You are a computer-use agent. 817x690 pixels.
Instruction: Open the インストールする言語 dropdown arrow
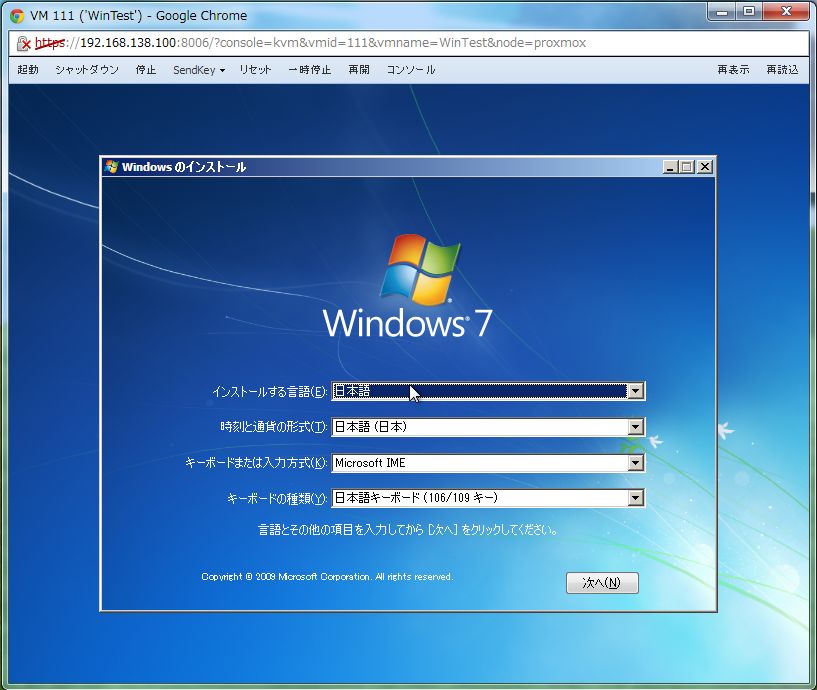coord(636,391)
